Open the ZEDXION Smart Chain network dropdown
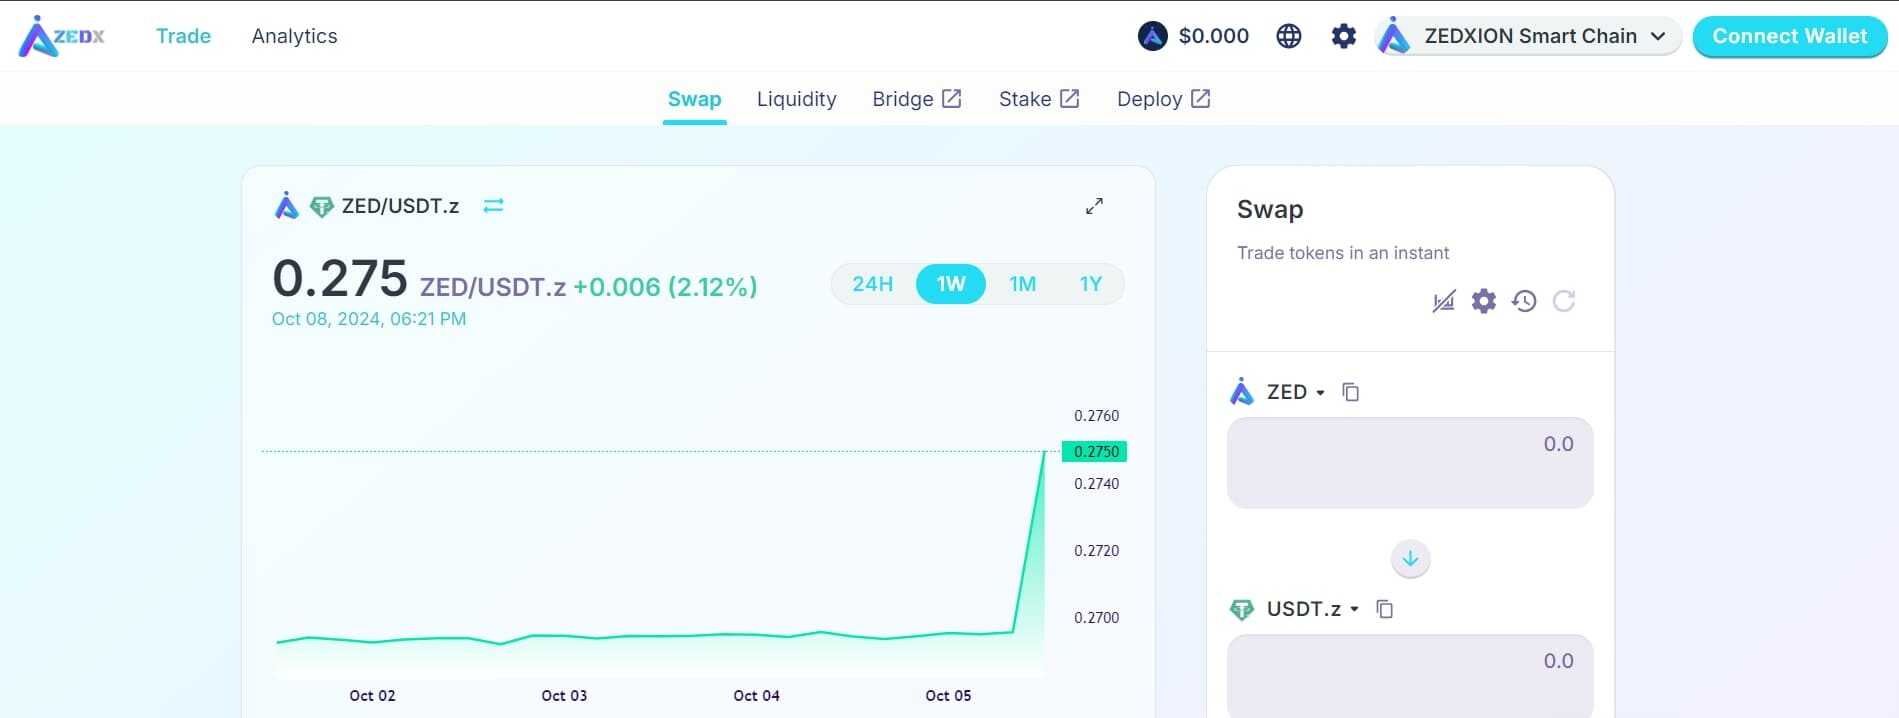Screen dimensions: 1899x718 pos(1527,35)
